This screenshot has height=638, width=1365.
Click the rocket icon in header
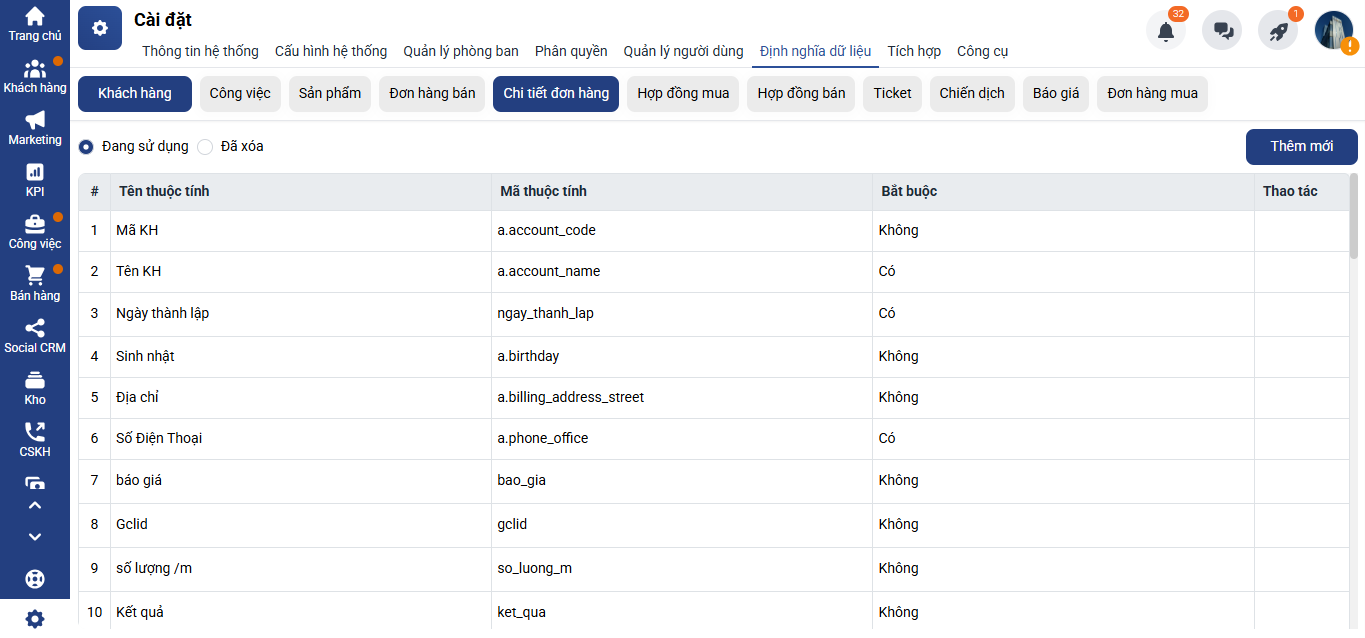[1277, 31]
